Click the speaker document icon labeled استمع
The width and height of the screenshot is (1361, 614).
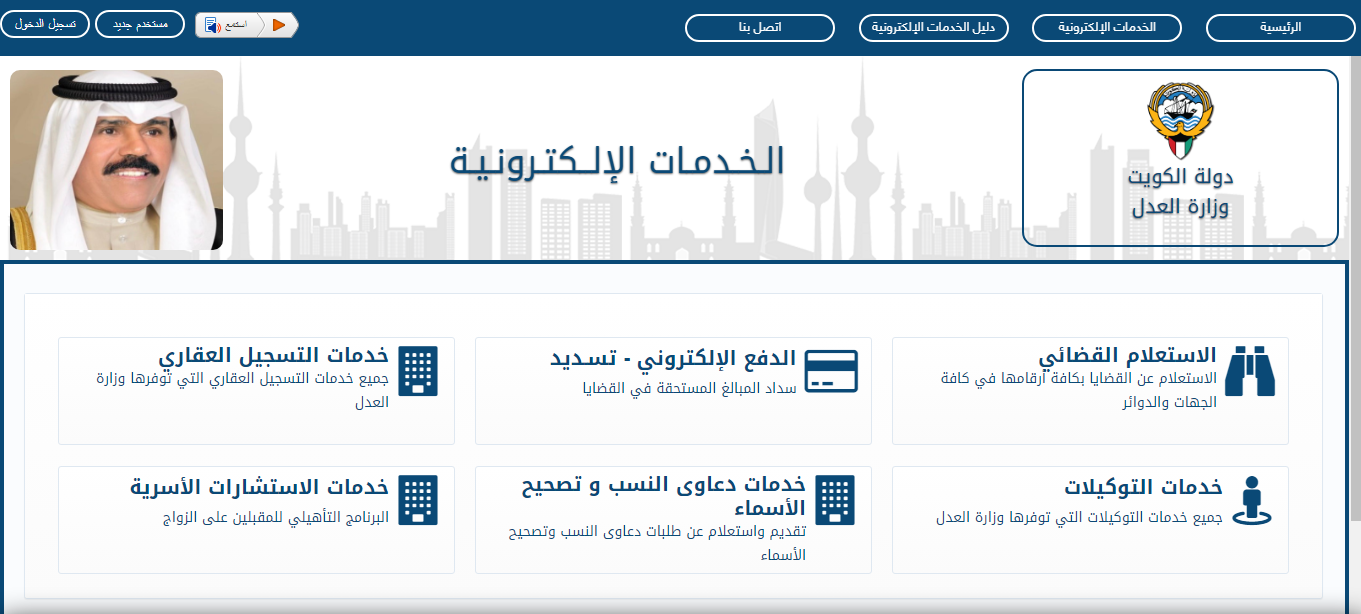[x=212, y=25]
